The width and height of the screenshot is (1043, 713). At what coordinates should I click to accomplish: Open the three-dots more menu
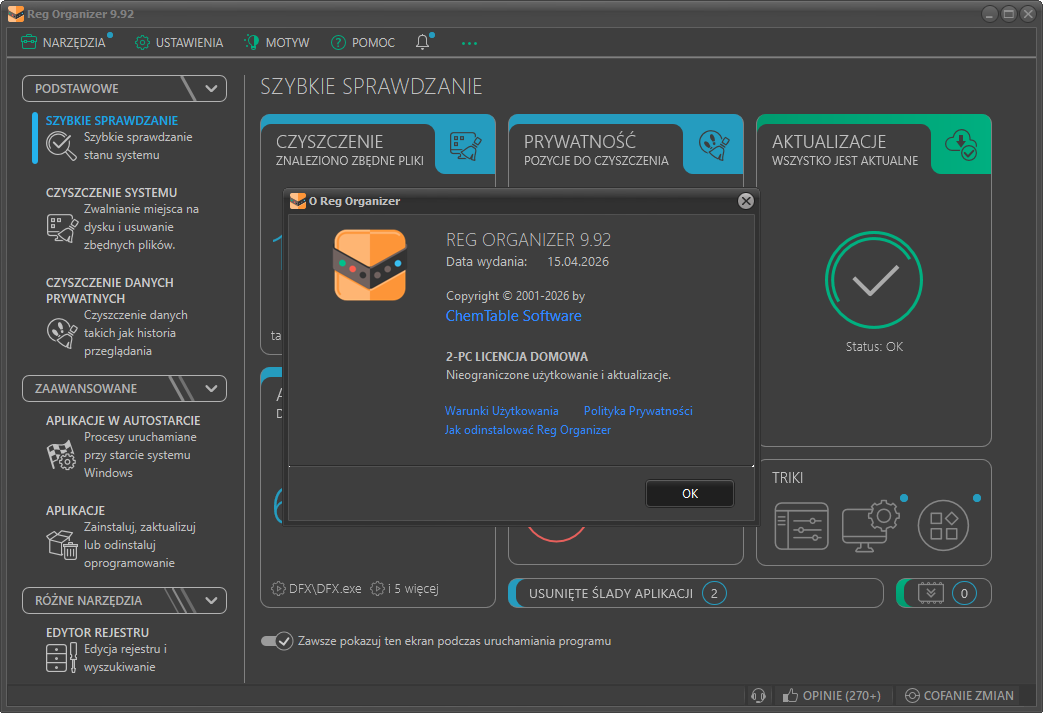[469, 43]
